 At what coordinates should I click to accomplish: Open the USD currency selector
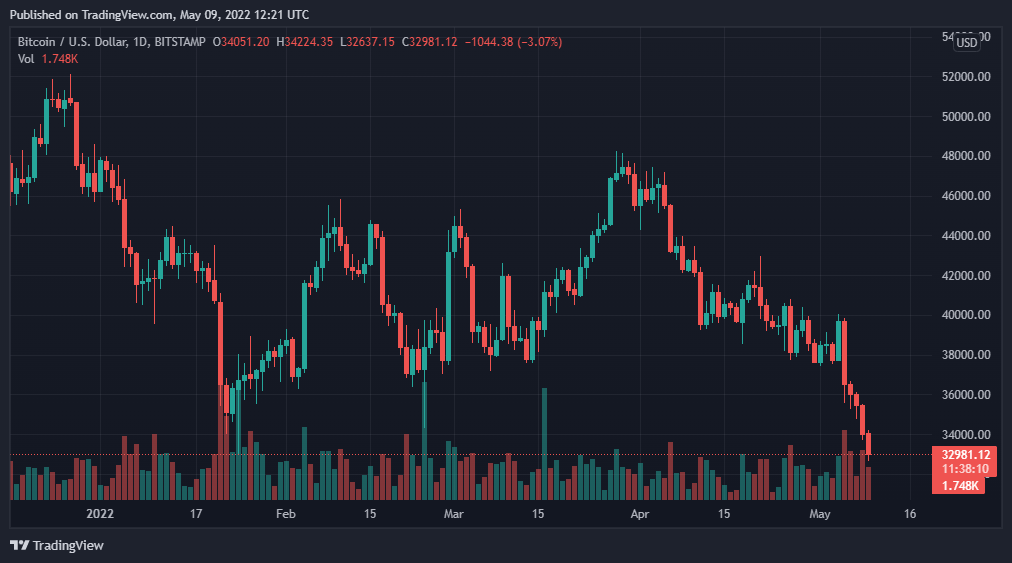click(967, 42)
